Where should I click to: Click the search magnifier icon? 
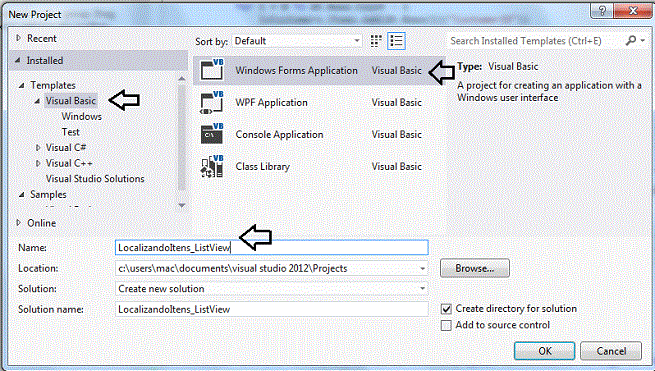coord(631,40)
